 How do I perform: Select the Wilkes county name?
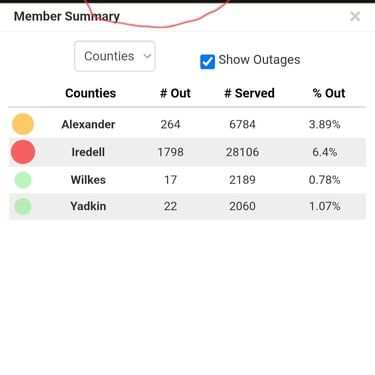(88, 180)
